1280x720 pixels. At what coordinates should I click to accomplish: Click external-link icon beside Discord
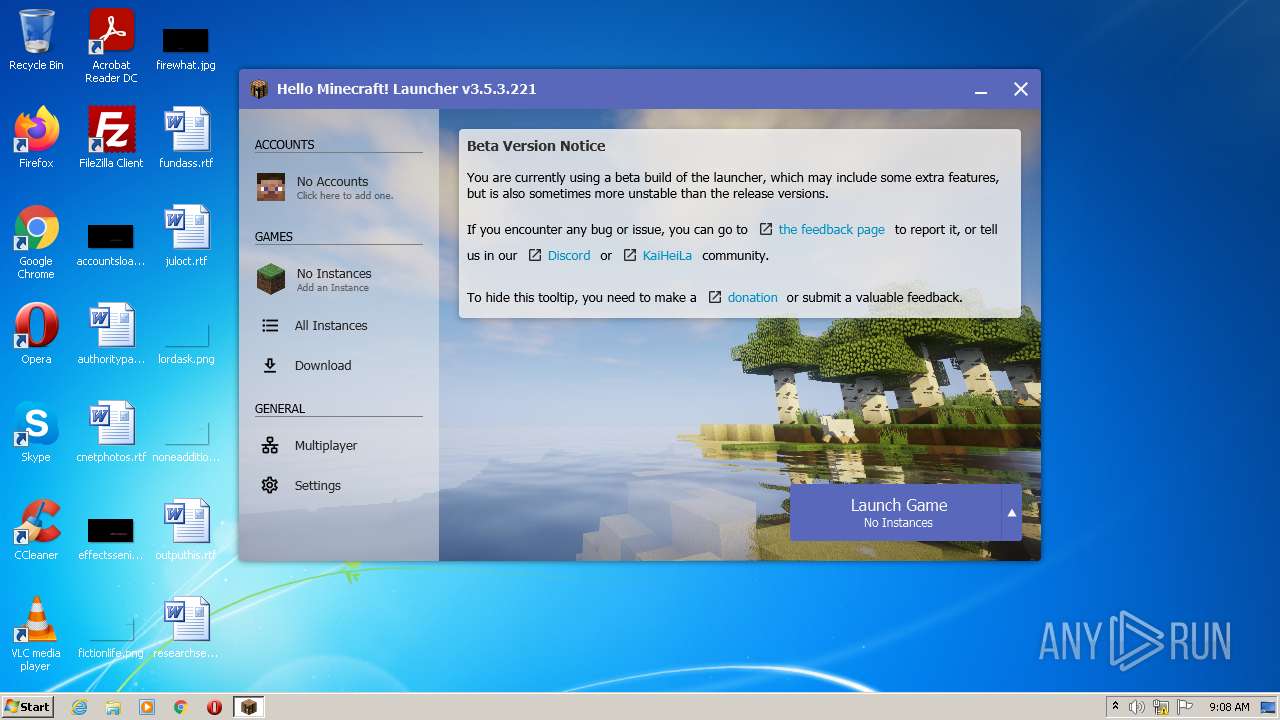(535, 255)
